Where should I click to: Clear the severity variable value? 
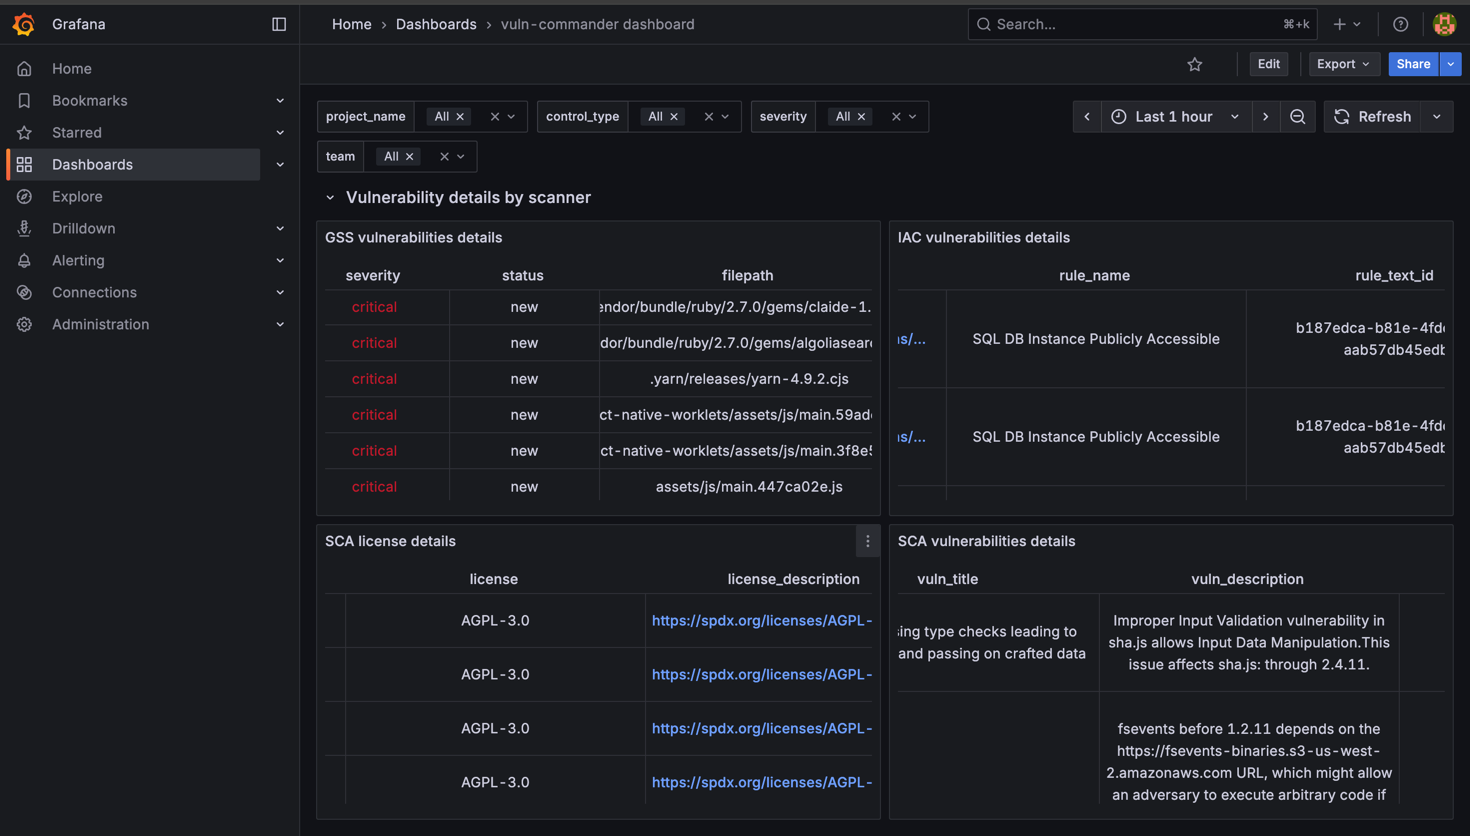(x=896, y=117)
